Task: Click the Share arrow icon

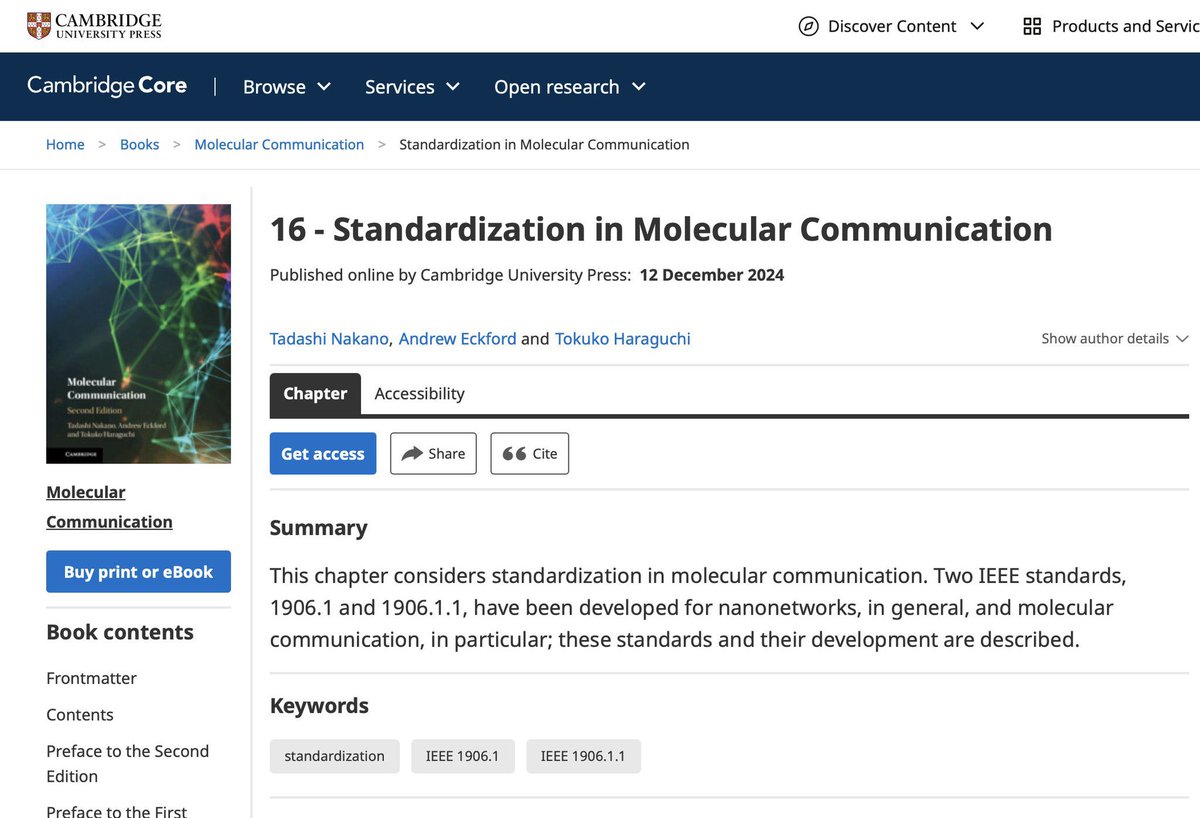Action: [412, 454]
